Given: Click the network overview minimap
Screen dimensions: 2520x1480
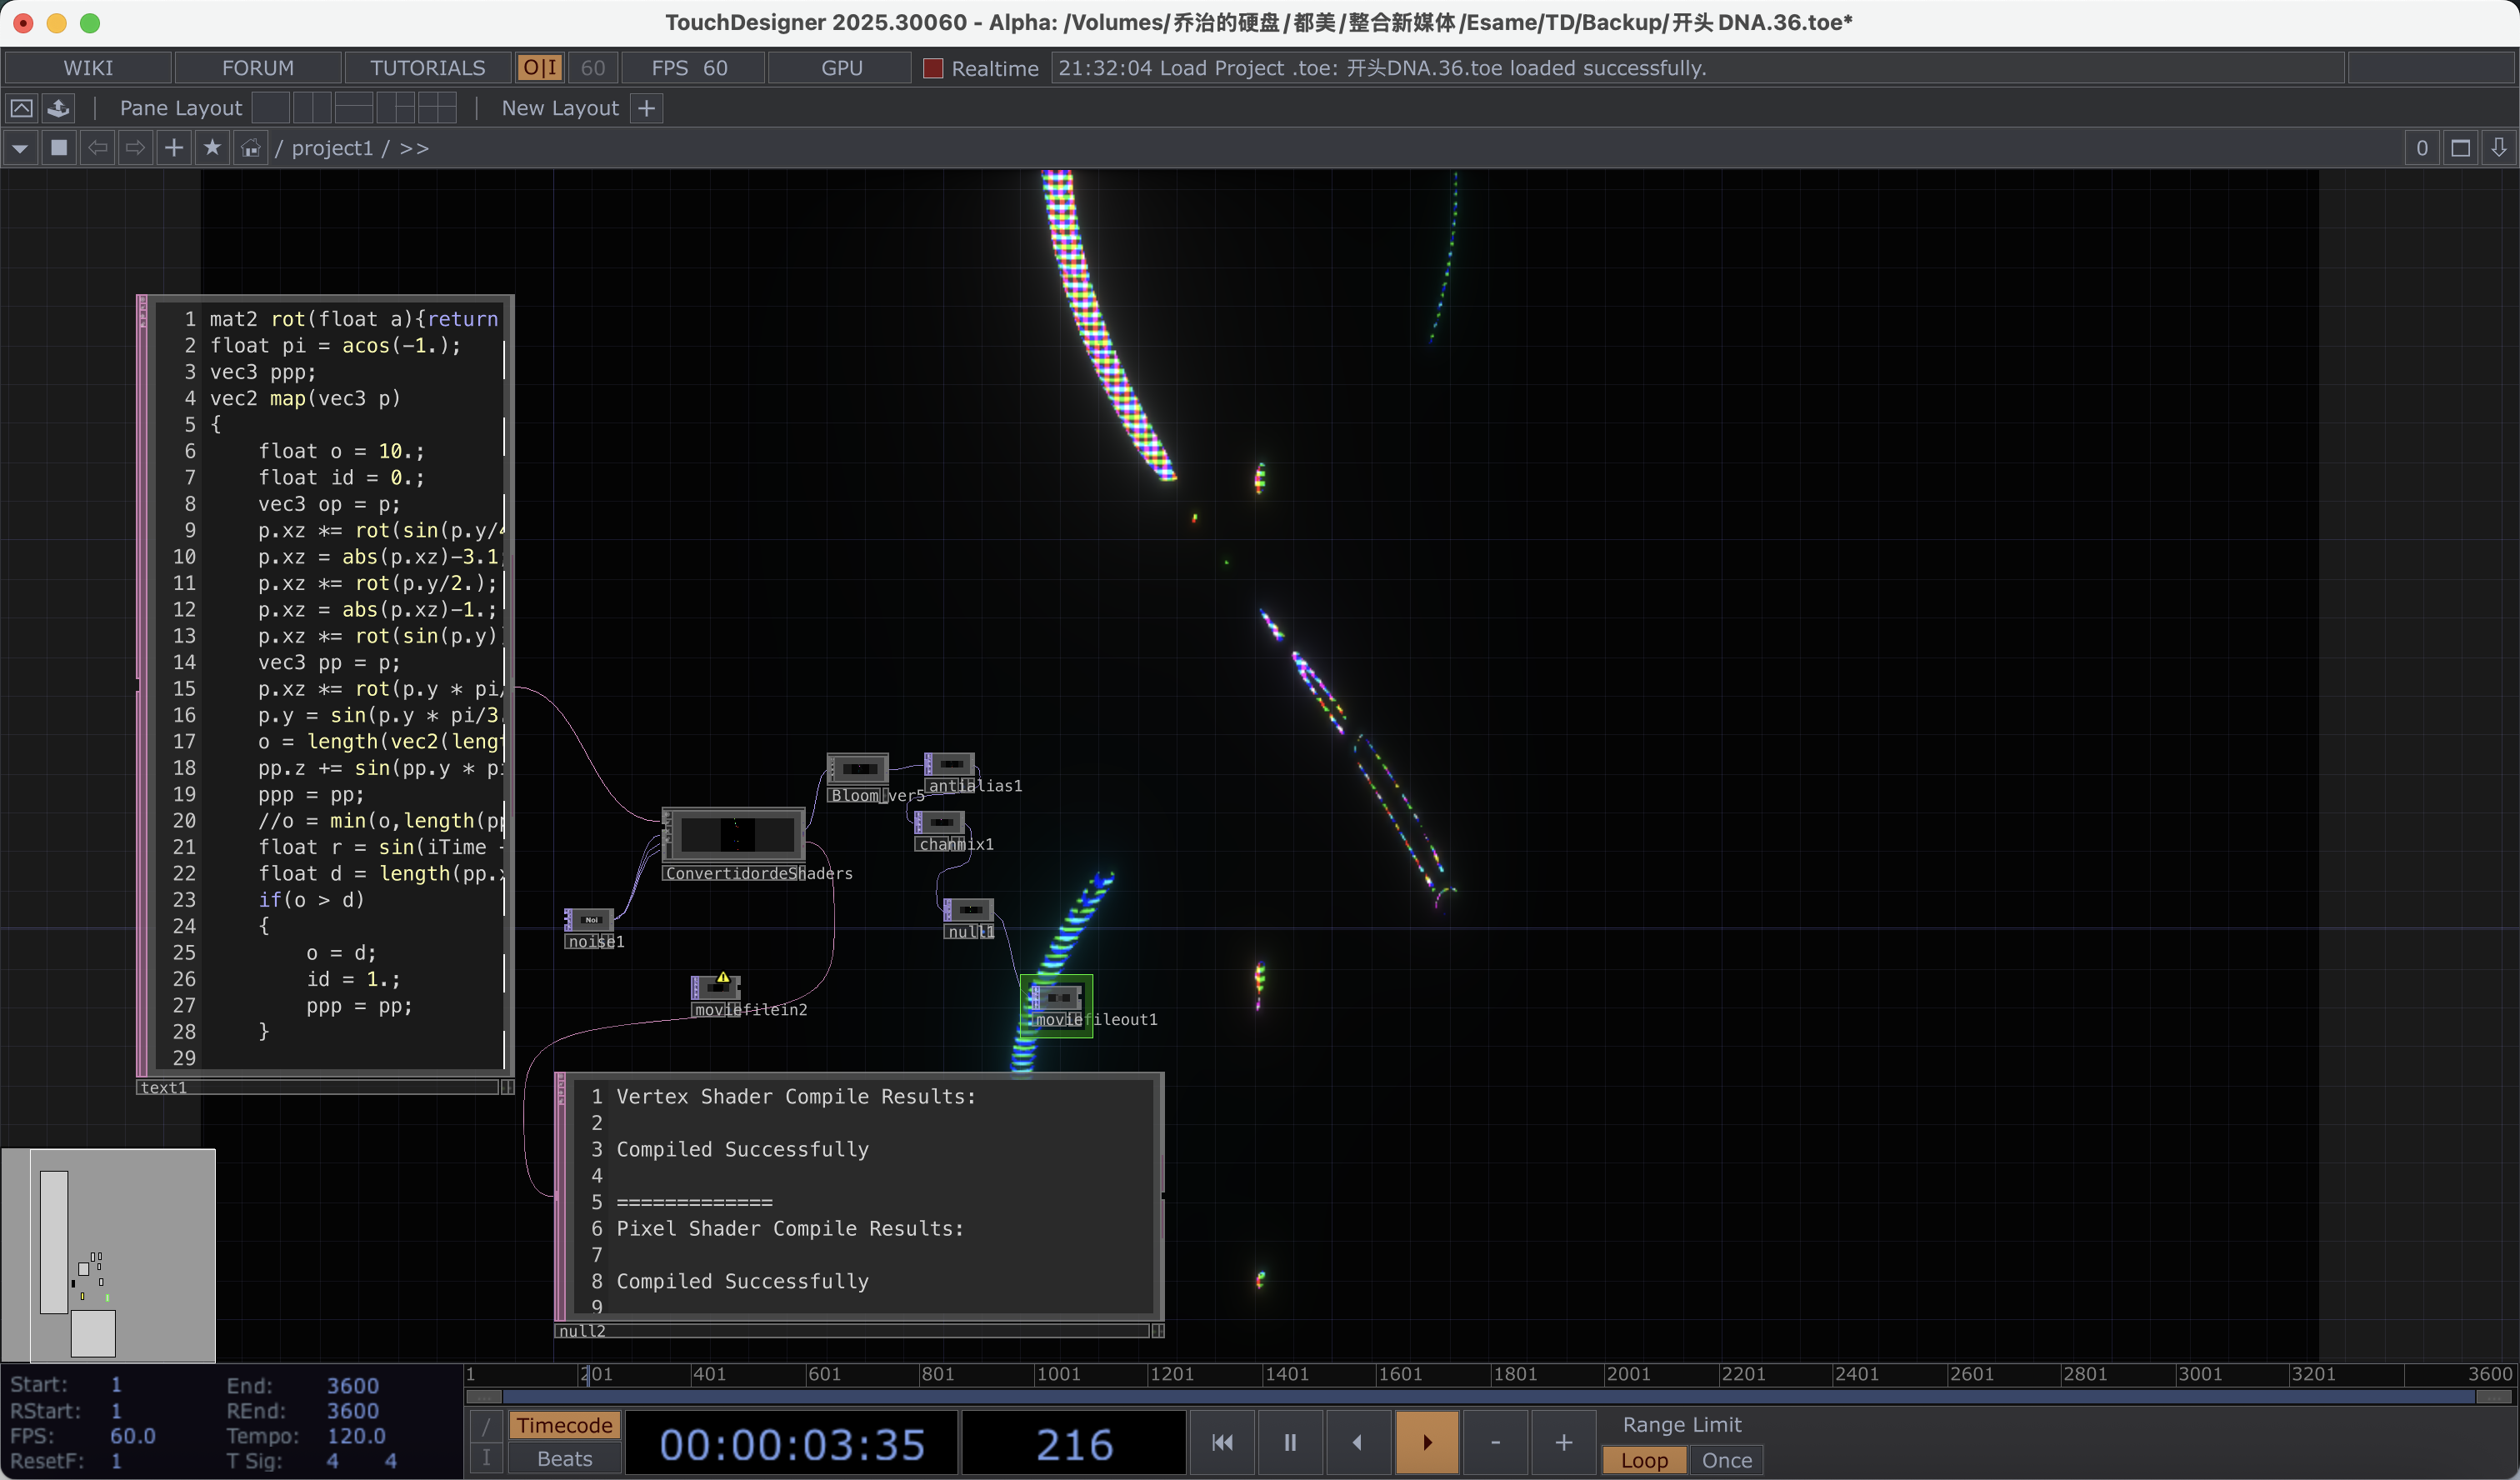Looking at the screenshot, I should point(108,1255).
